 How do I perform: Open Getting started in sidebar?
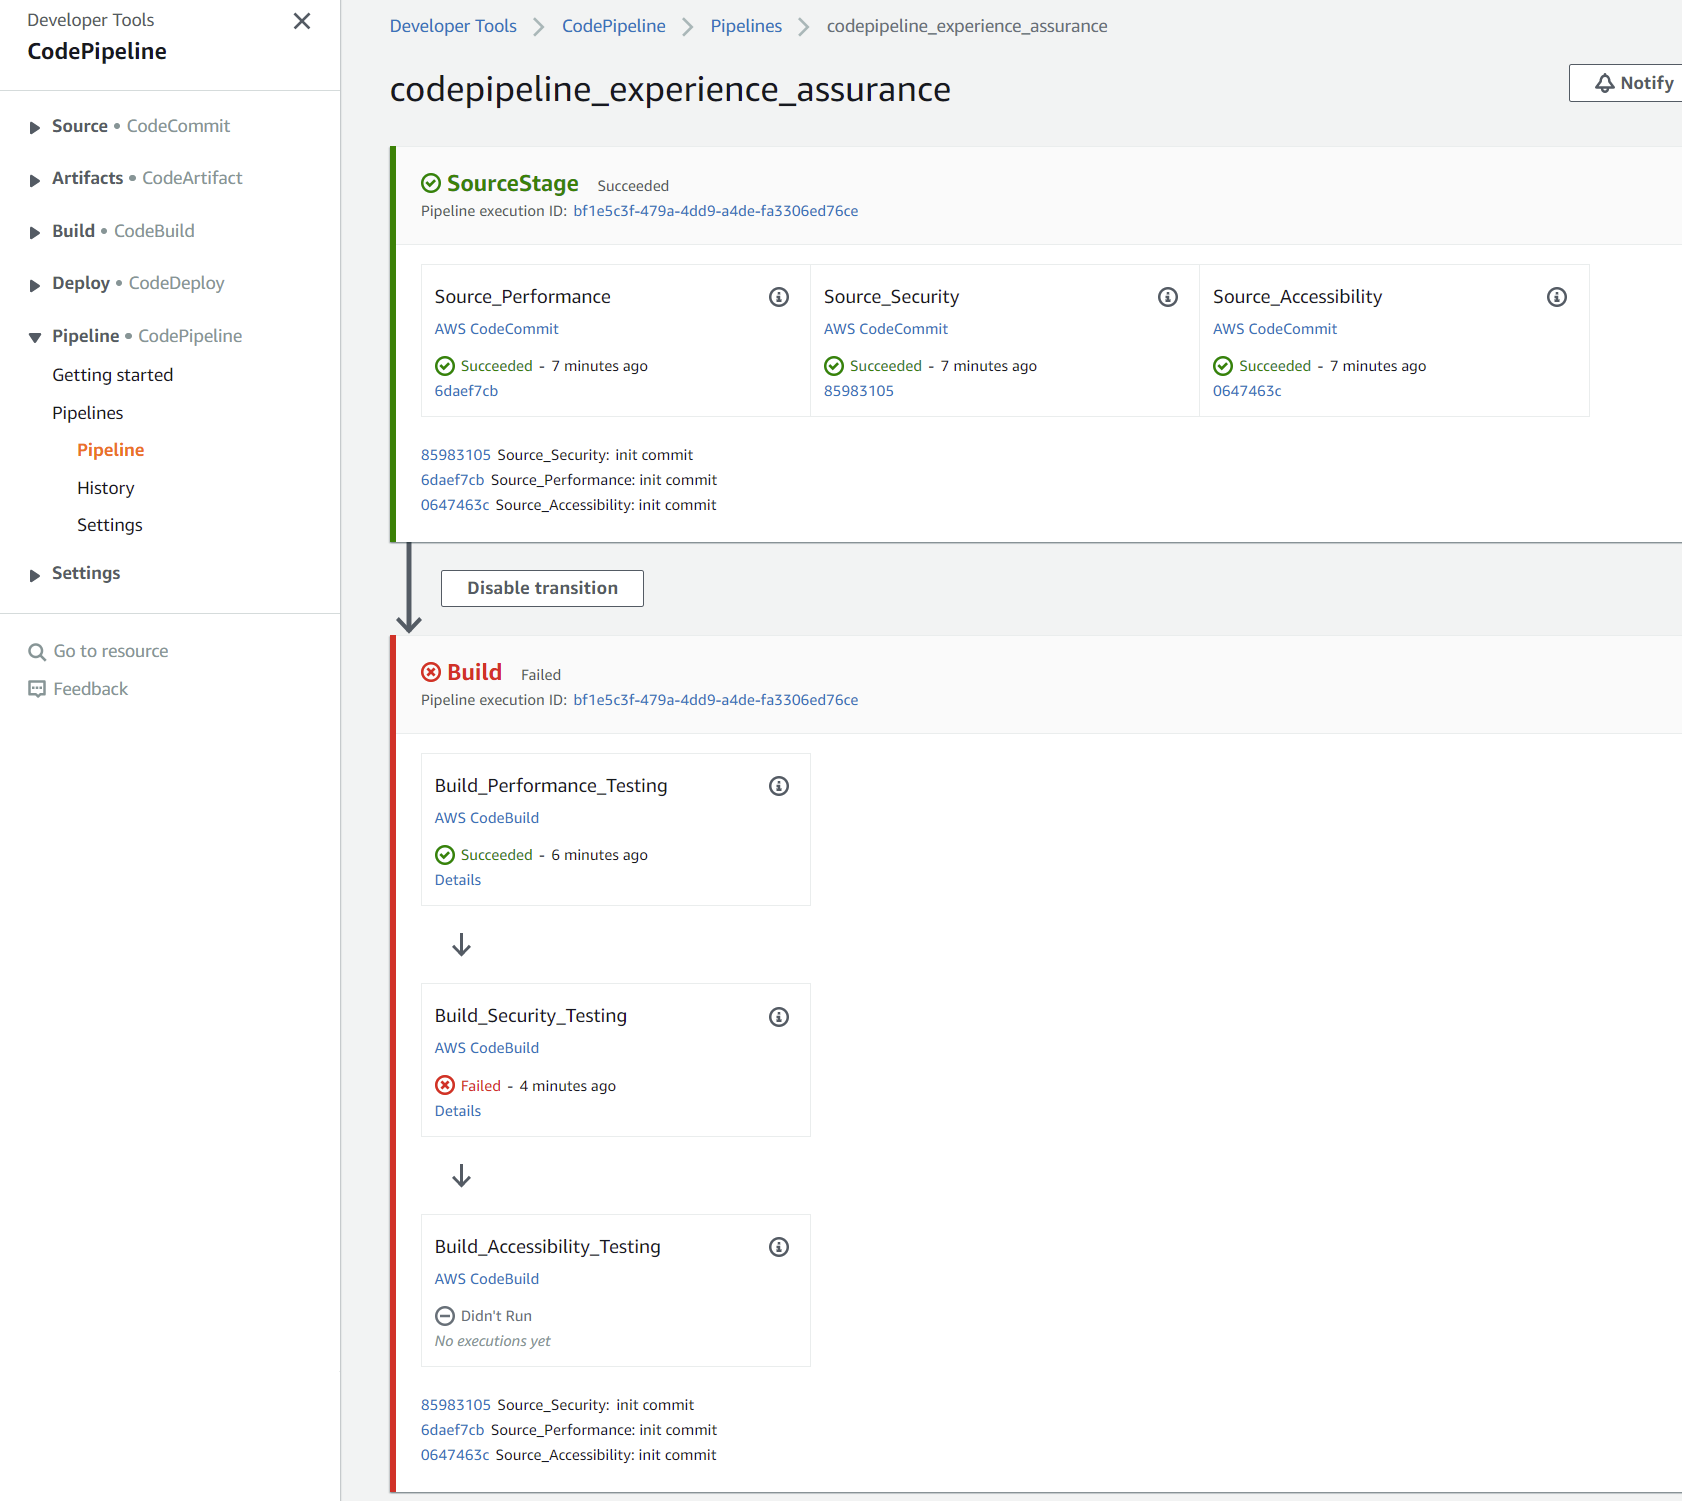[113, 375]
